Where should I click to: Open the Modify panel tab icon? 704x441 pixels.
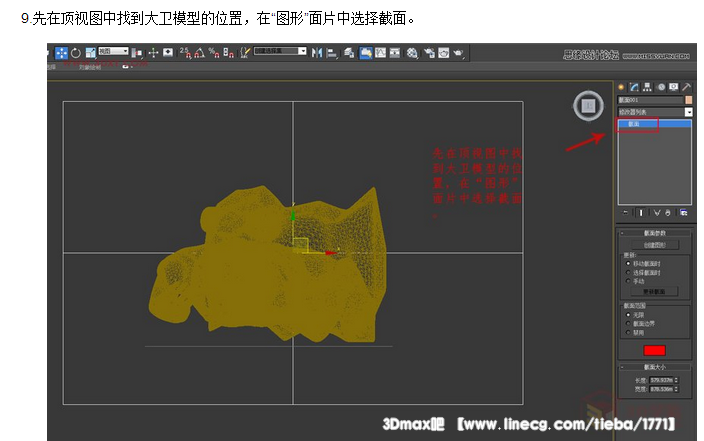pyautogui.click(x=633, y=88)
